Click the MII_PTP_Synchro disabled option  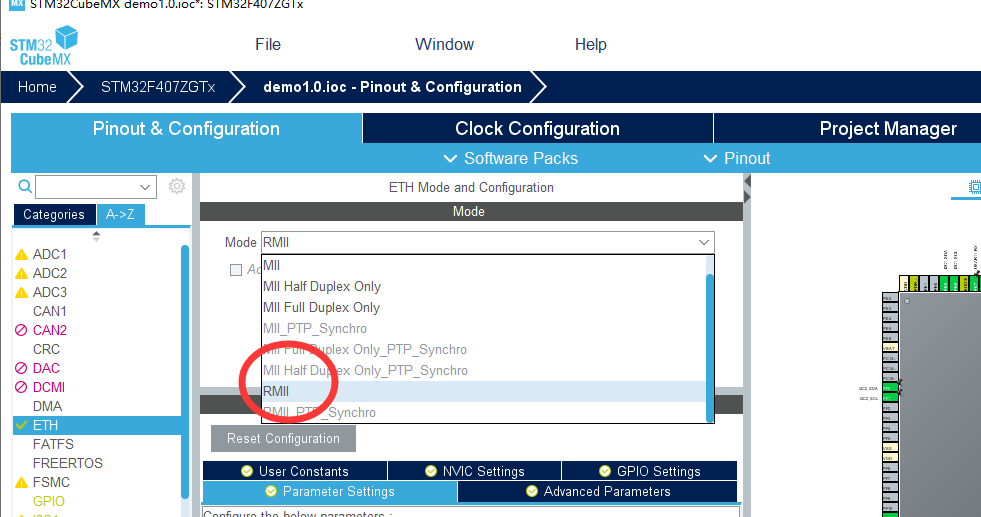[483, 329]
